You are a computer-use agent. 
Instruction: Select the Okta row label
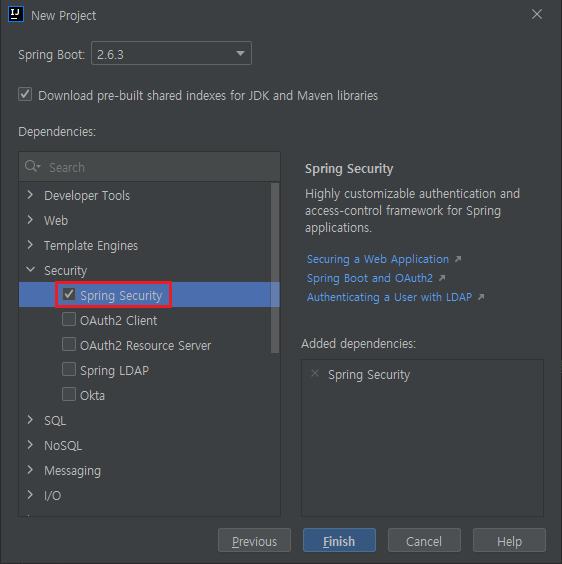point(92,396)
